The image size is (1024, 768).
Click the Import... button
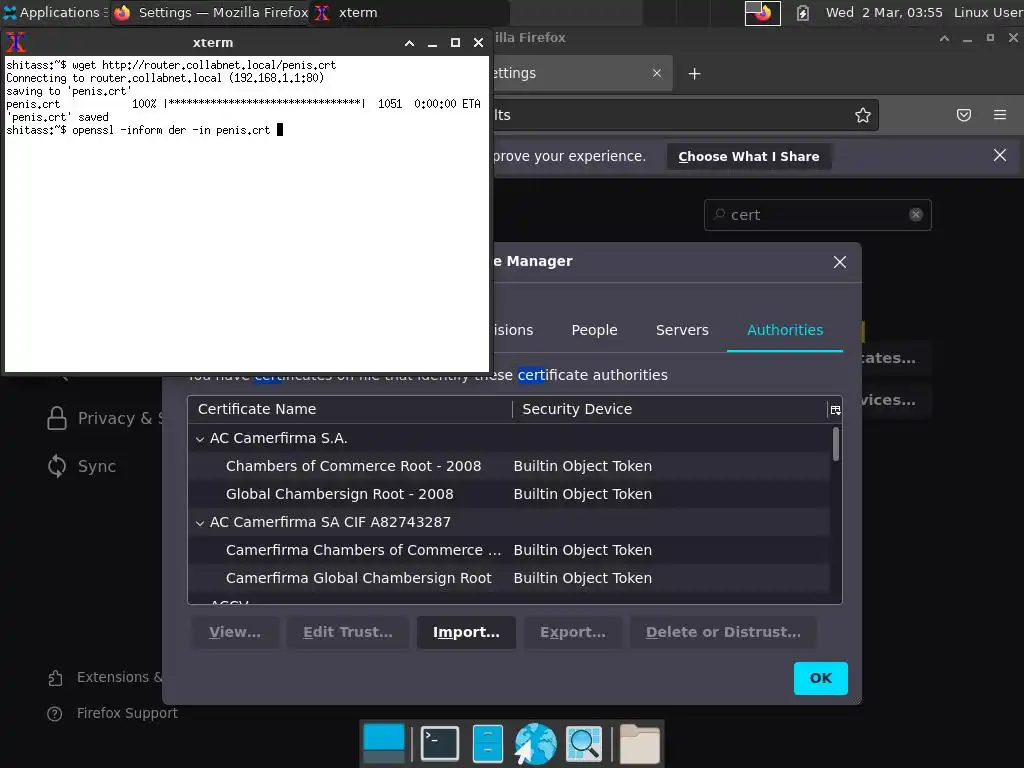click(x=466, y=632)
